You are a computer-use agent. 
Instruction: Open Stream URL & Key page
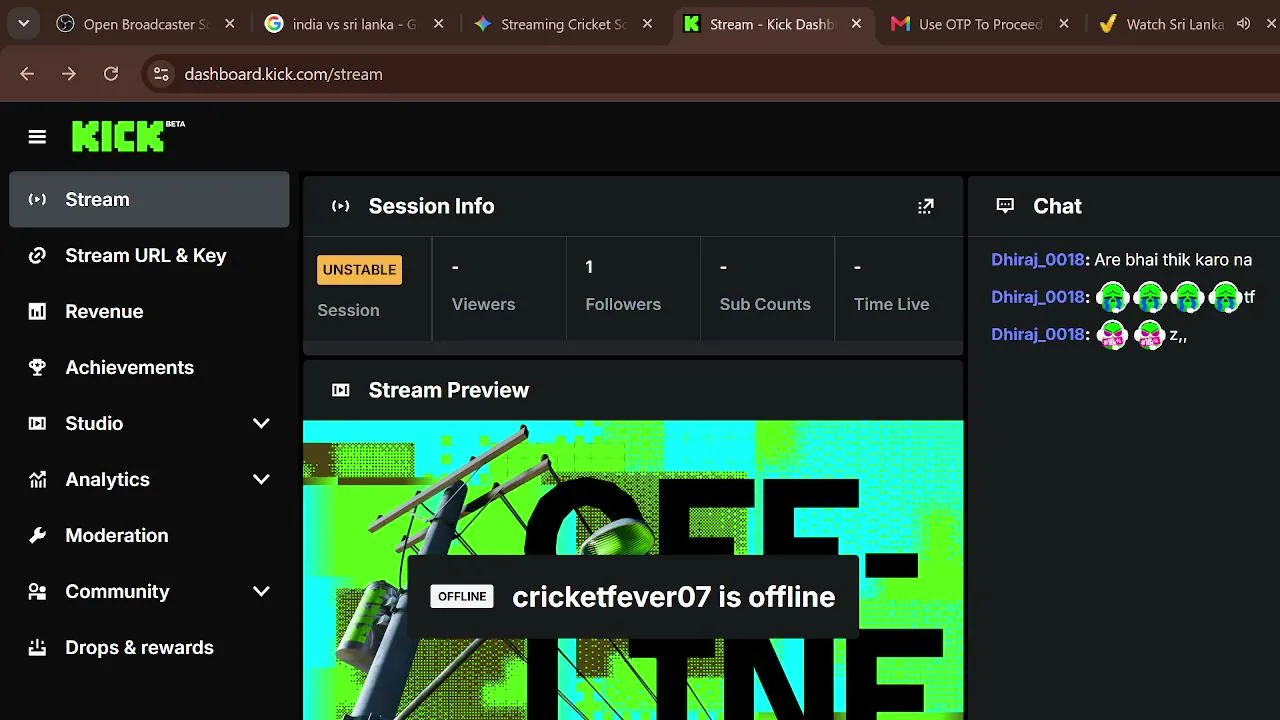coord(149,255)
